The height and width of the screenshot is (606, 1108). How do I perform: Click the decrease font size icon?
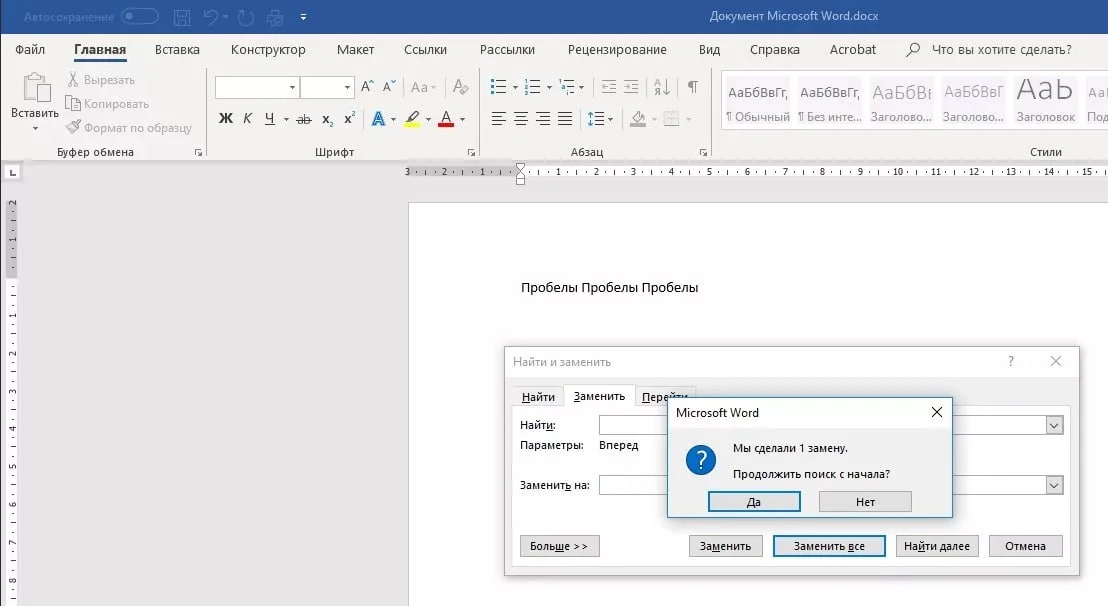tap(389, 87)
